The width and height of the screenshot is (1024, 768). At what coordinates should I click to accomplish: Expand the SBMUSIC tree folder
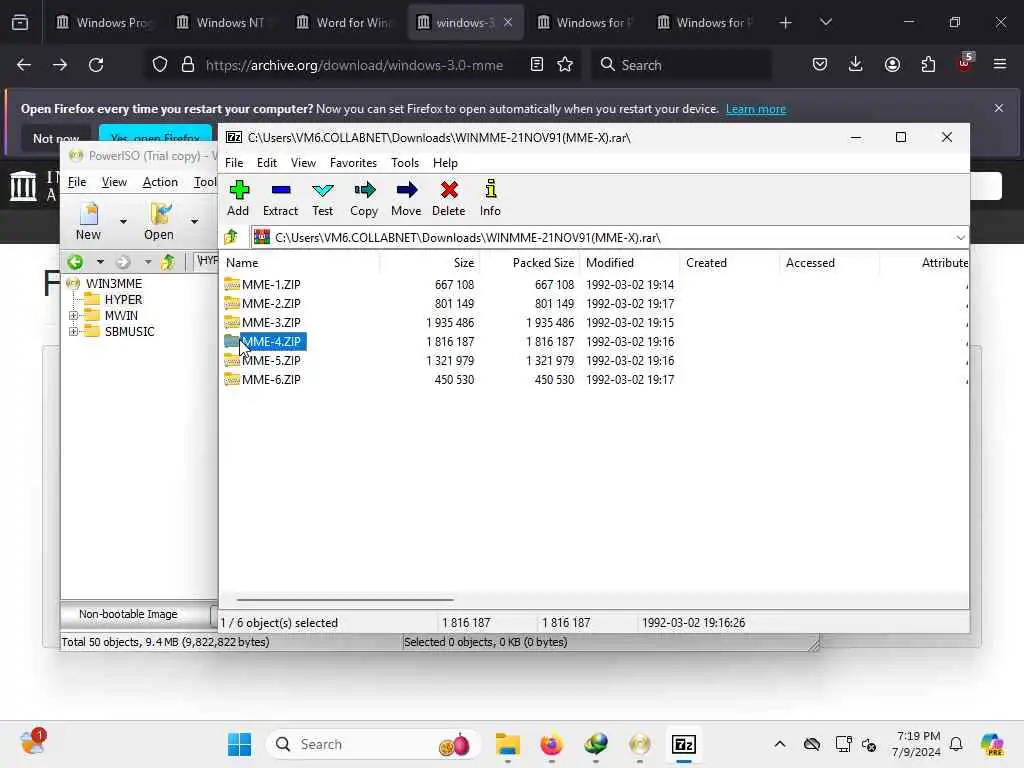coord(73,332)
